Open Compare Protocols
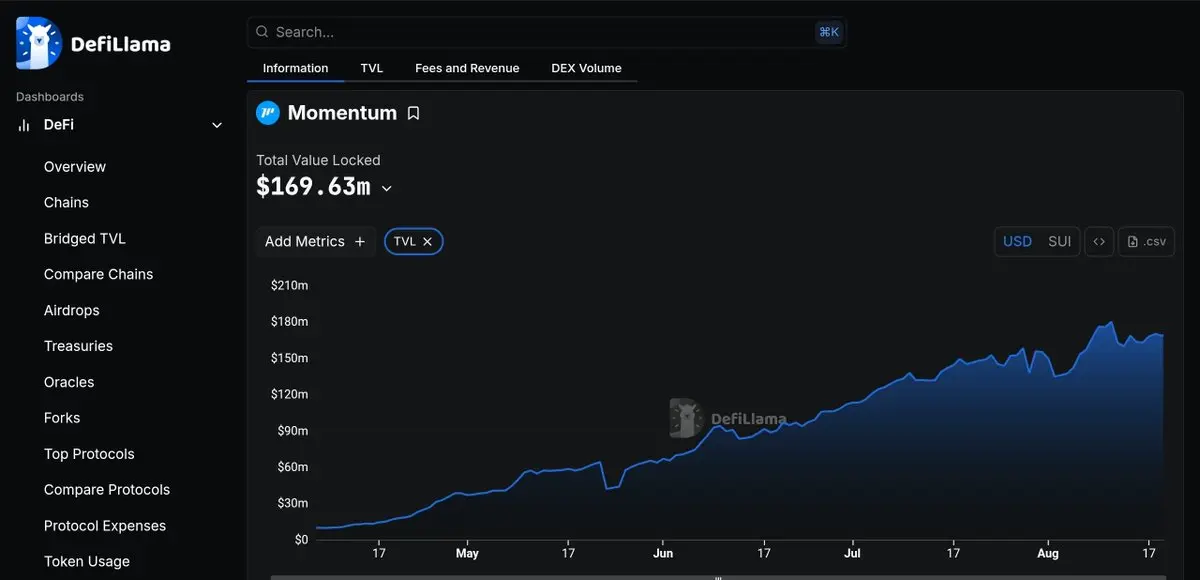 point(107,490)
